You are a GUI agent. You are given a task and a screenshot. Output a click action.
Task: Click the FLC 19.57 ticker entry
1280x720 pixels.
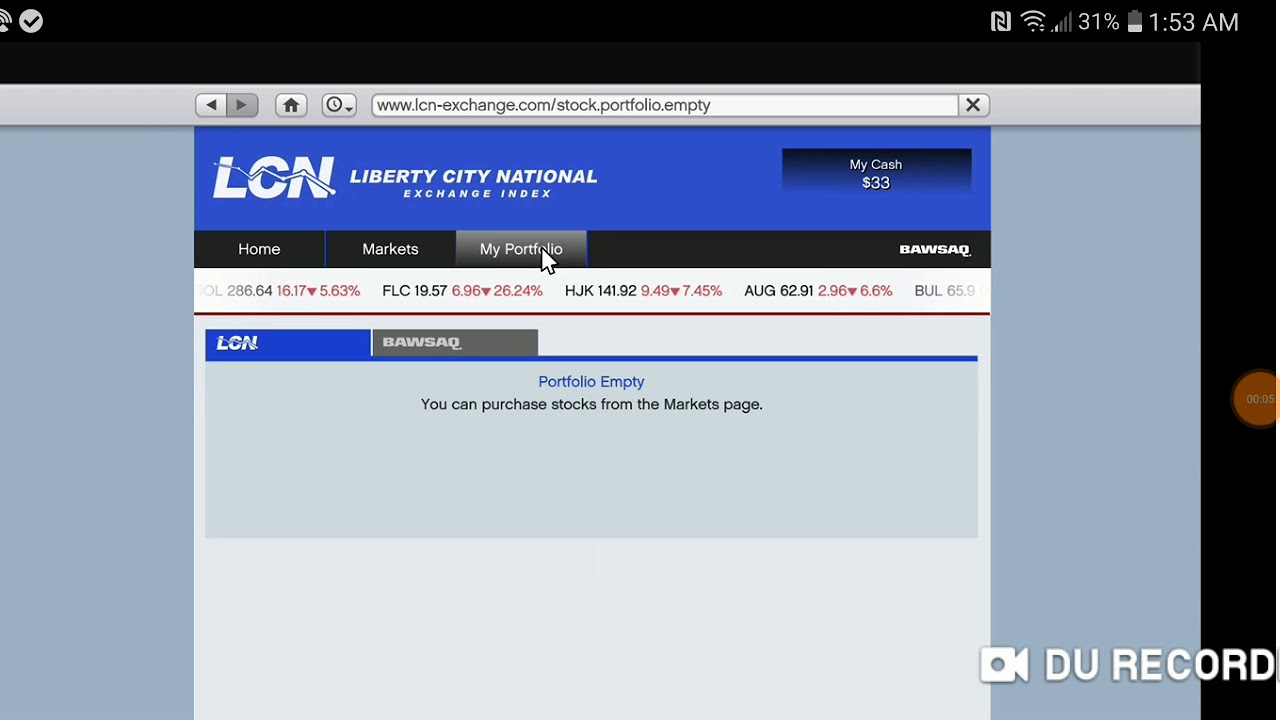(x=462, y=291)
